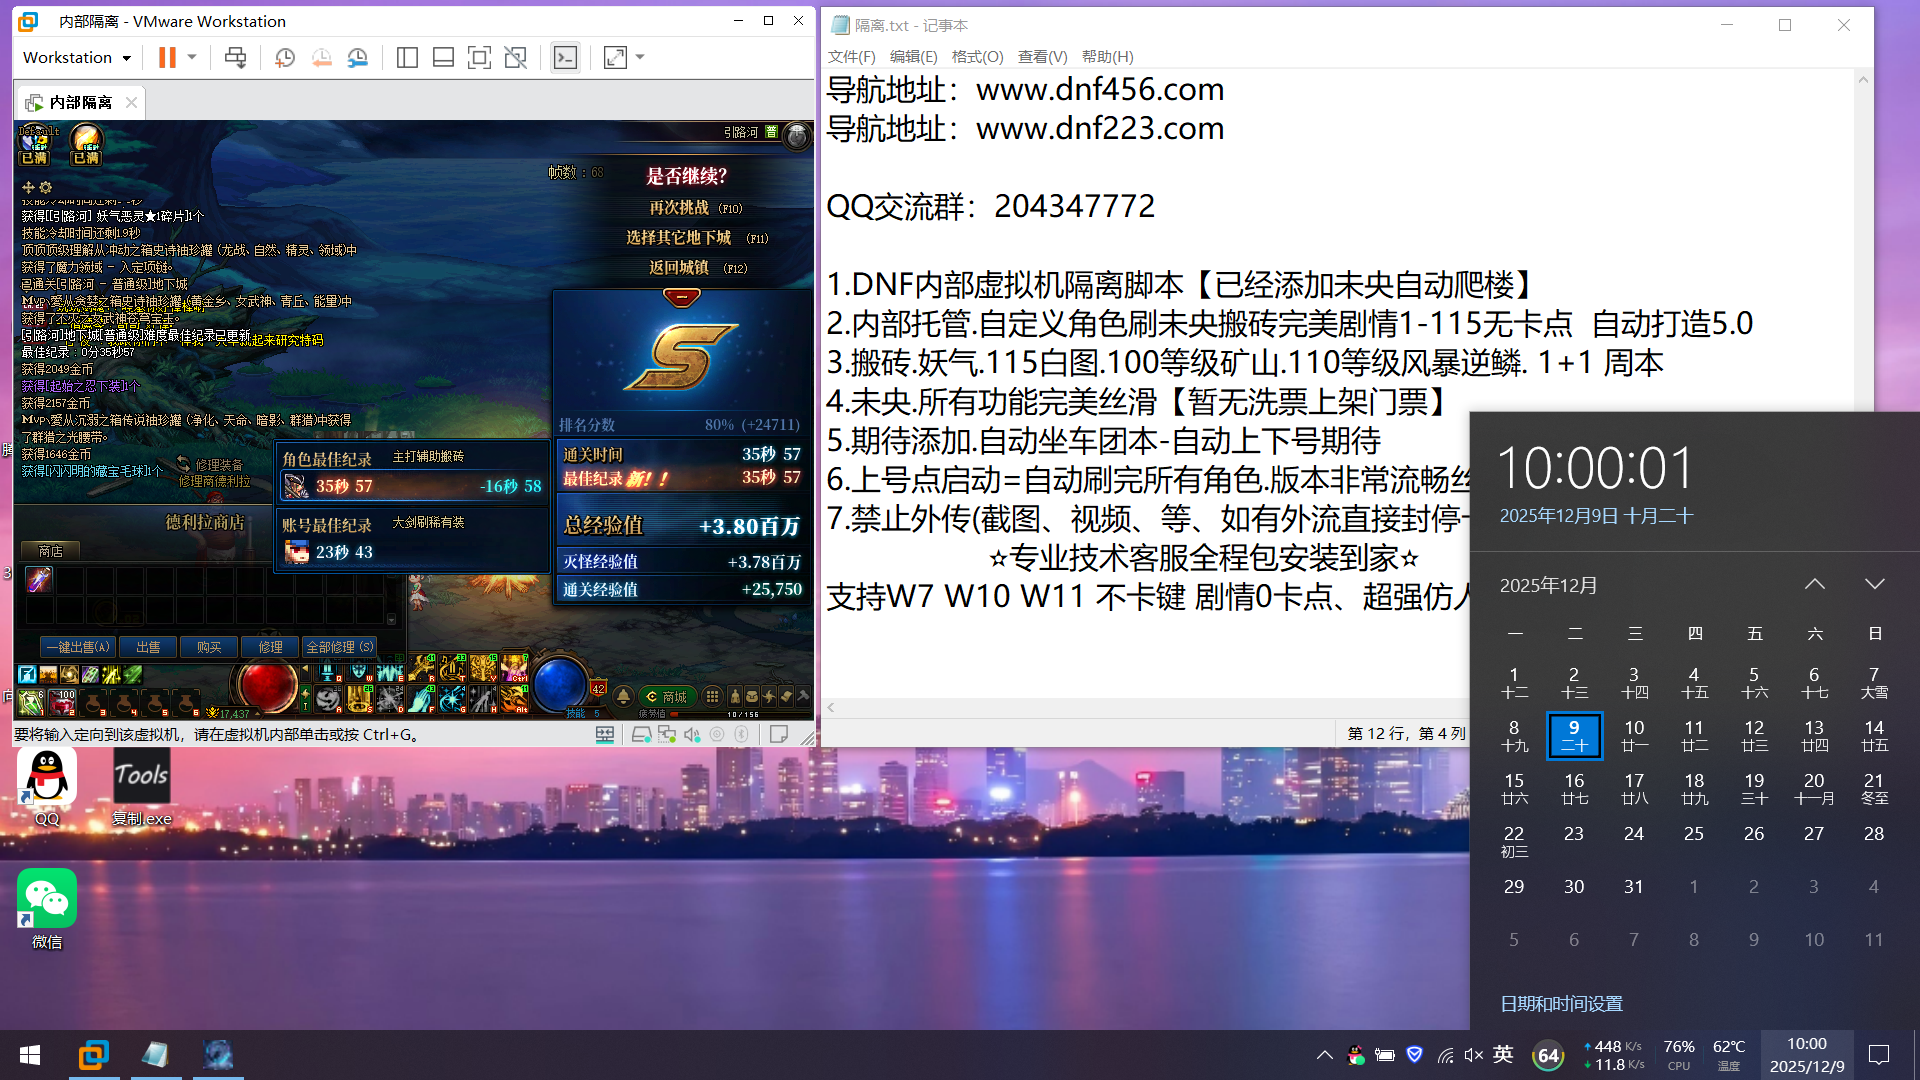Launch 微信 from the desktop
Image resolution: width=1920 pixels, height=1080 pixels.
(x=46, y=897)
